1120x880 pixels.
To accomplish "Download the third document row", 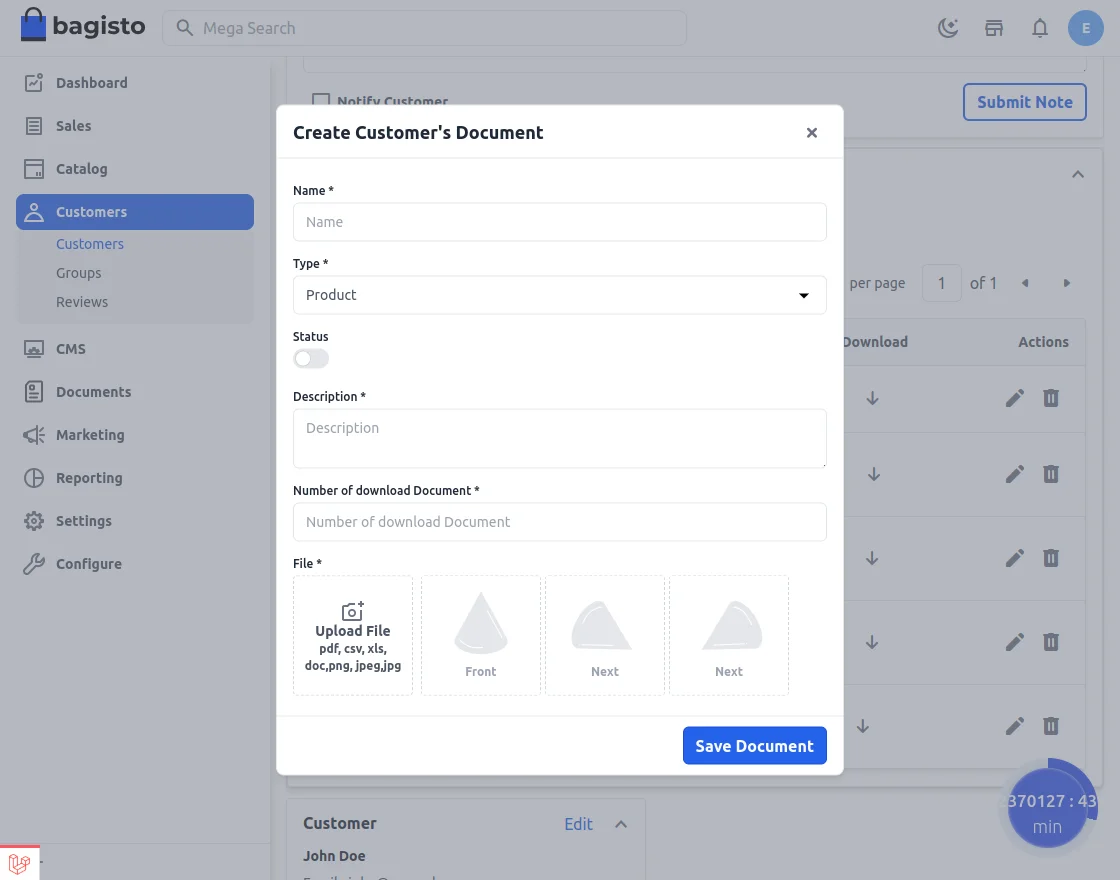I will (x=872, y=558).
